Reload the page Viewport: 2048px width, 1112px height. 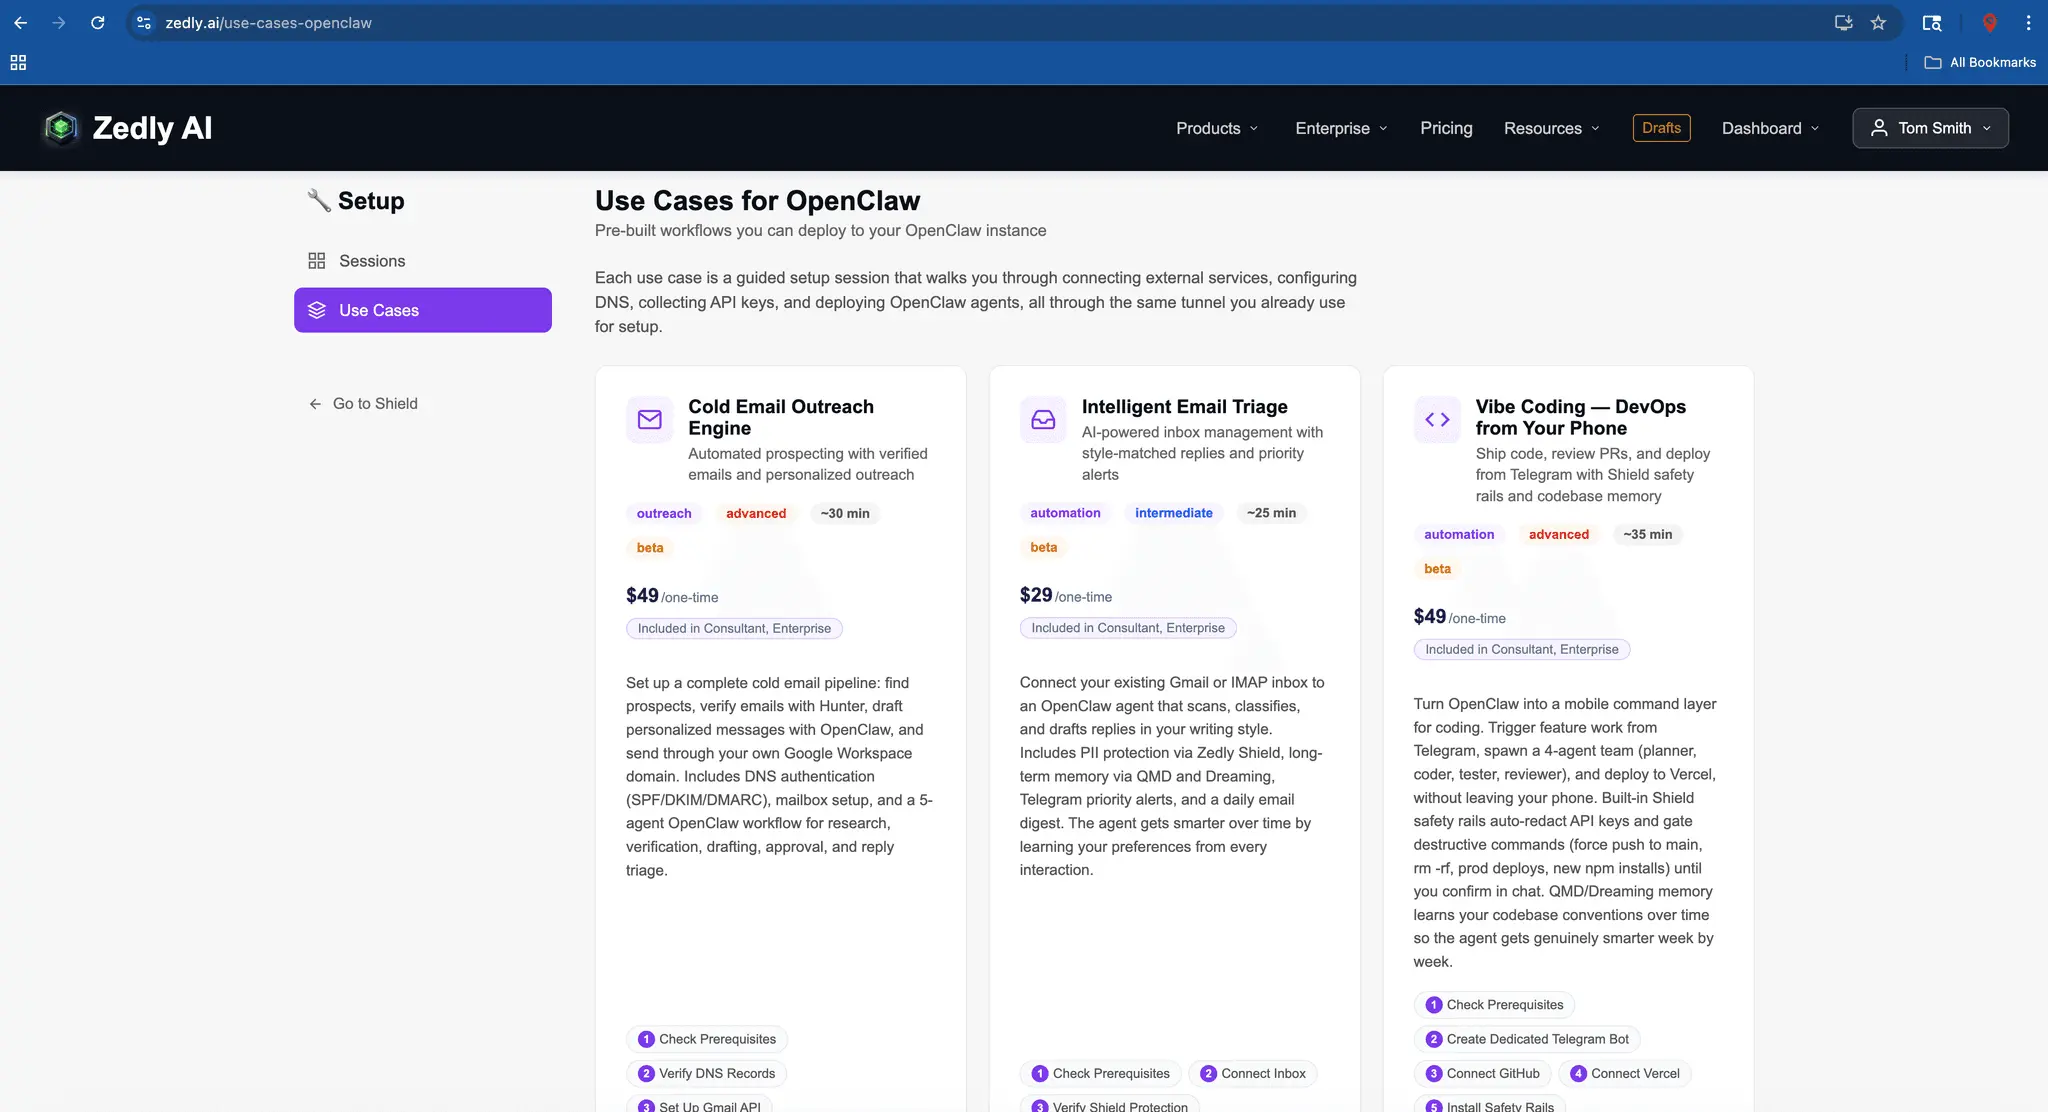point(97,22)
